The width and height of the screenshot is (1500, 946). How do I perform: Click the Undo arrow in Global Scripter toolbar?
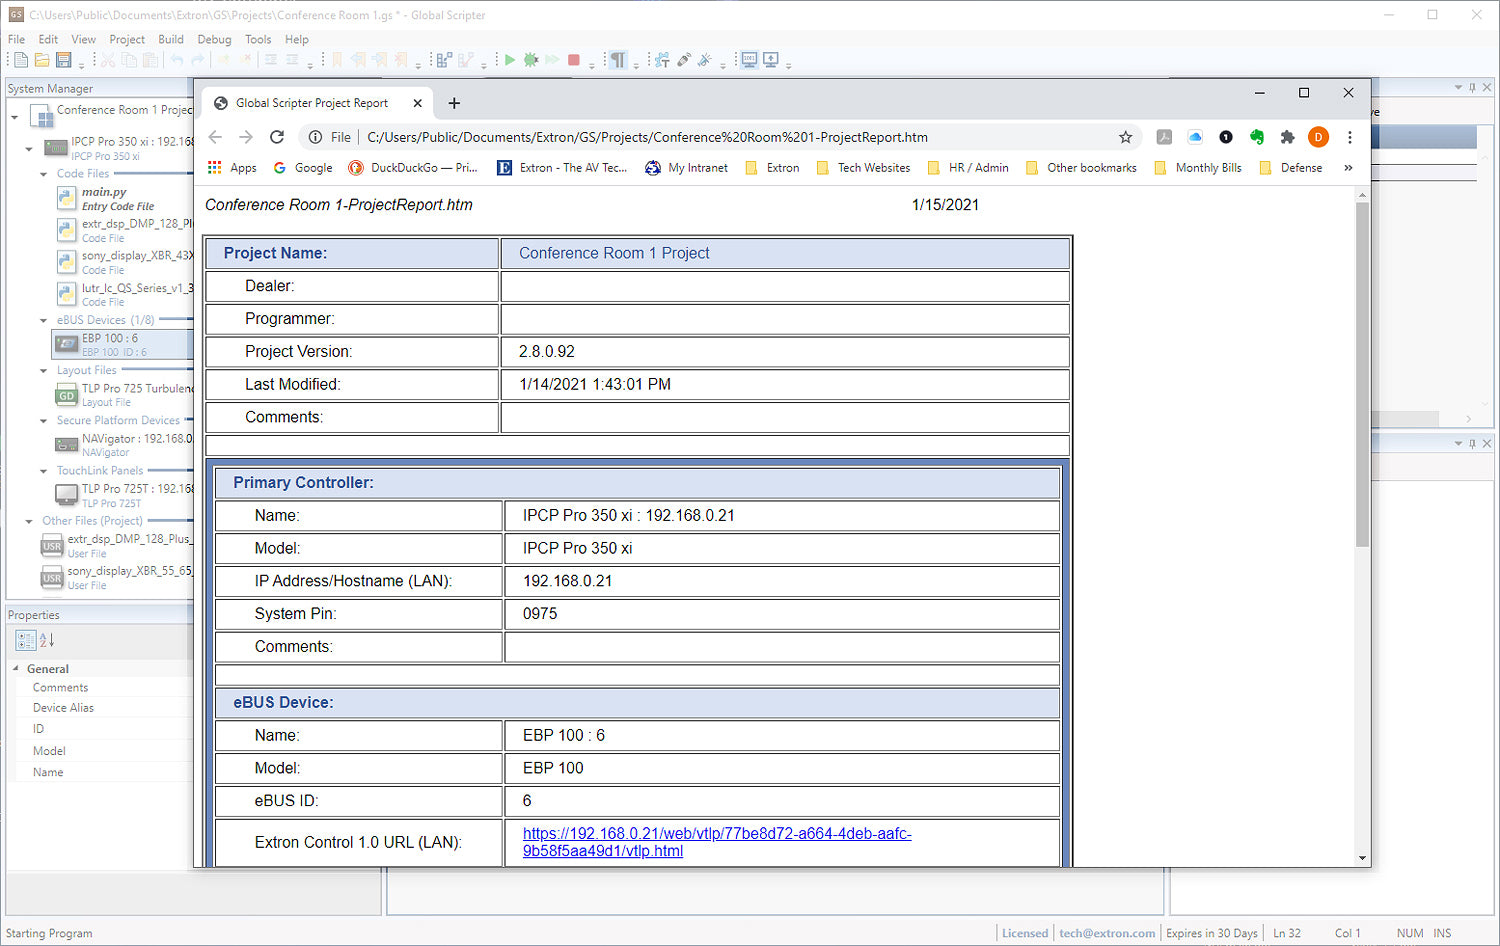[177, 60]
